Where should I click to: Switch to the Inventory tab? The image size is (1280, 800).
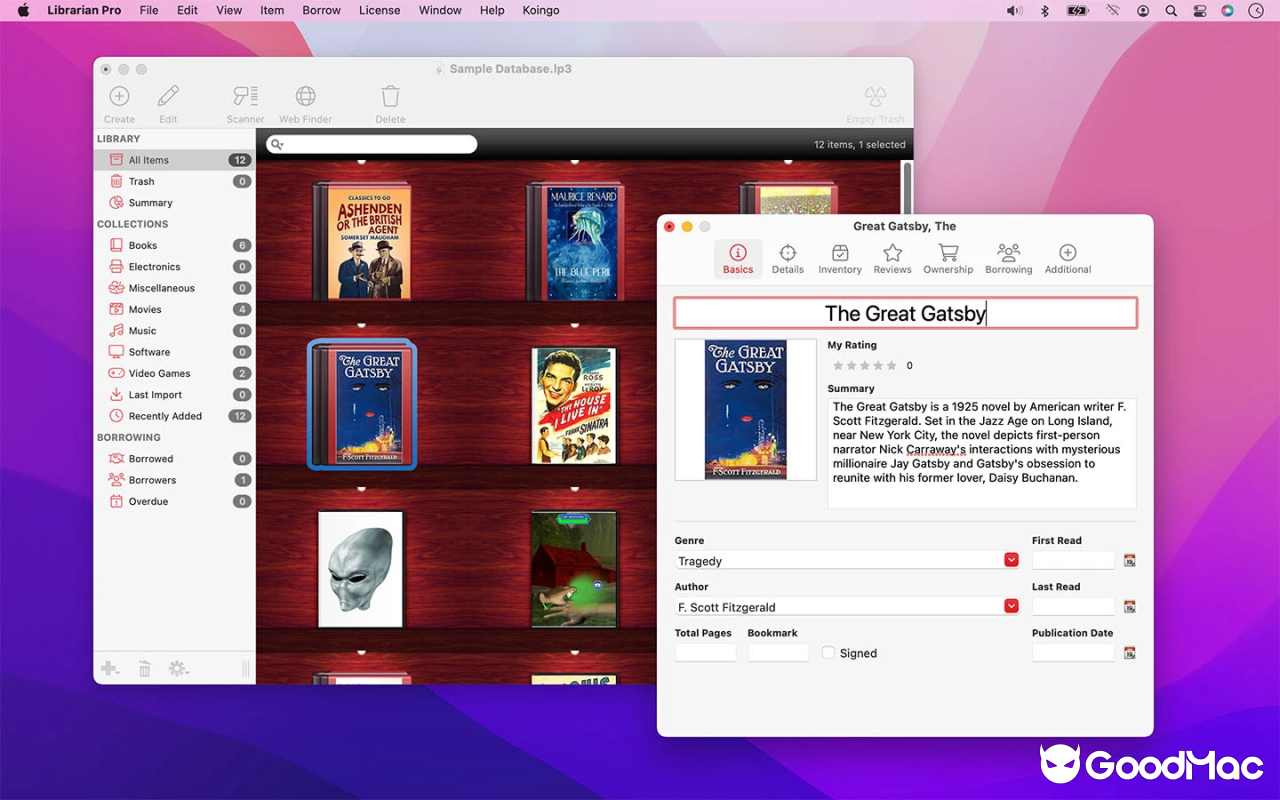tap(839, 258)
